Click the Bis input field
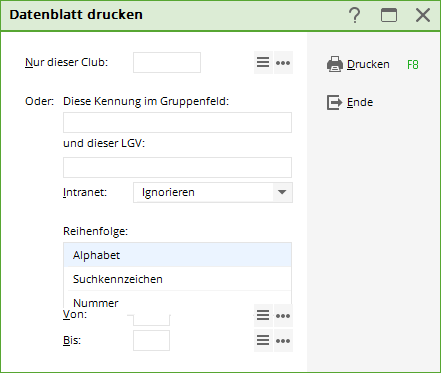Viewport: 441px width, 373px height. 151,340
